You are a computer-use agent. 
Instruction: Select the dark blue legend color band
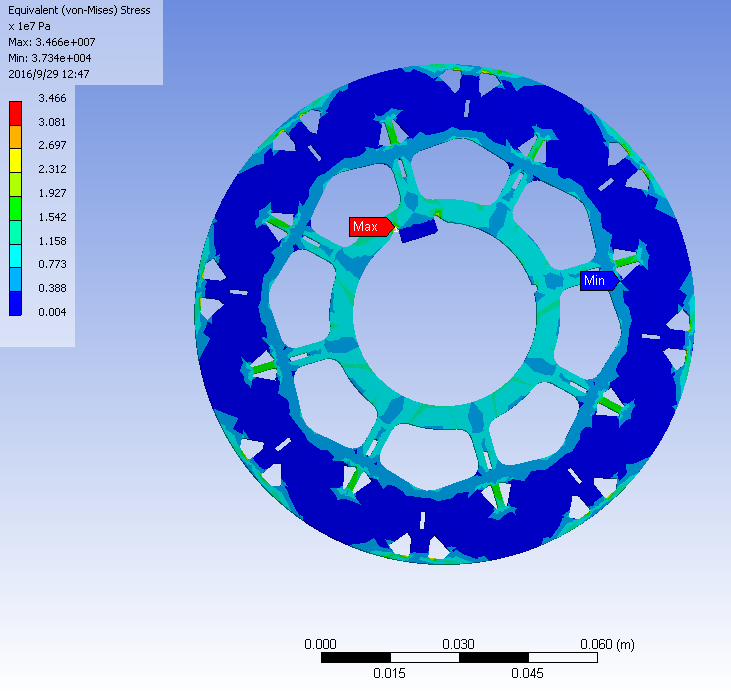click(15, 304)
